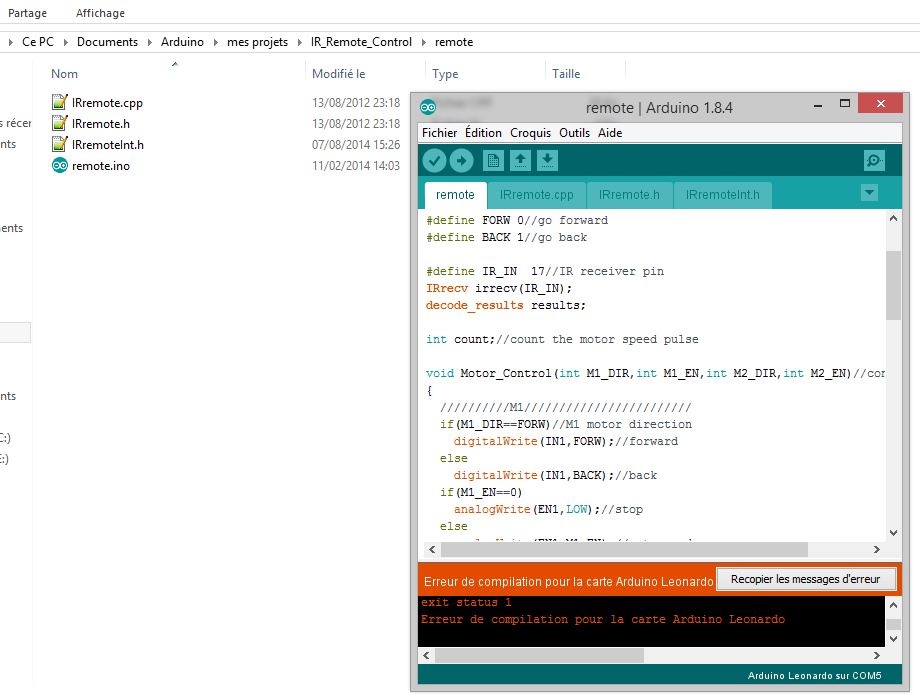Open the Fichier menu

[x=439, y=133]
